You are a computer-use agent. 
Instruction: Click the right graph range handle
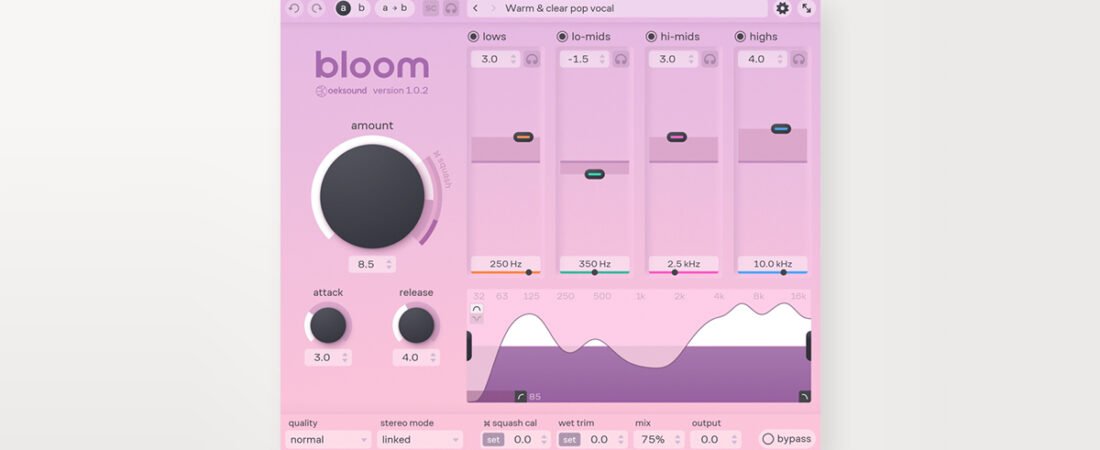[x=809, y=346]
